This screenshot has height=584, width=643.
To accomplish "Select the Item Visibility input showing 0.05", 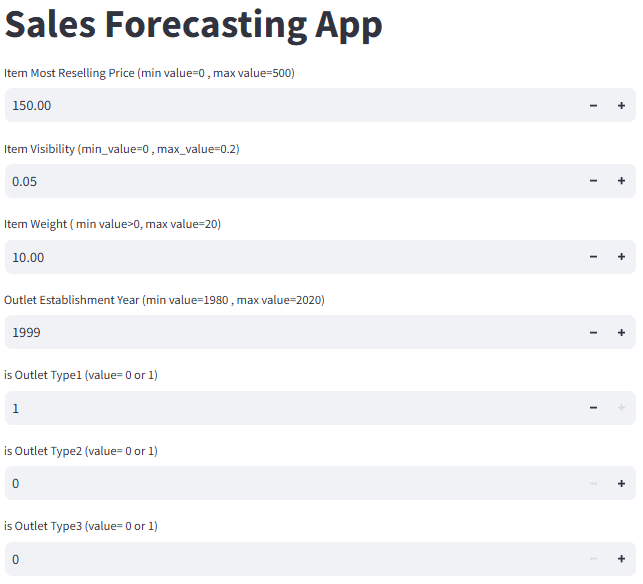I will [292, 181].
